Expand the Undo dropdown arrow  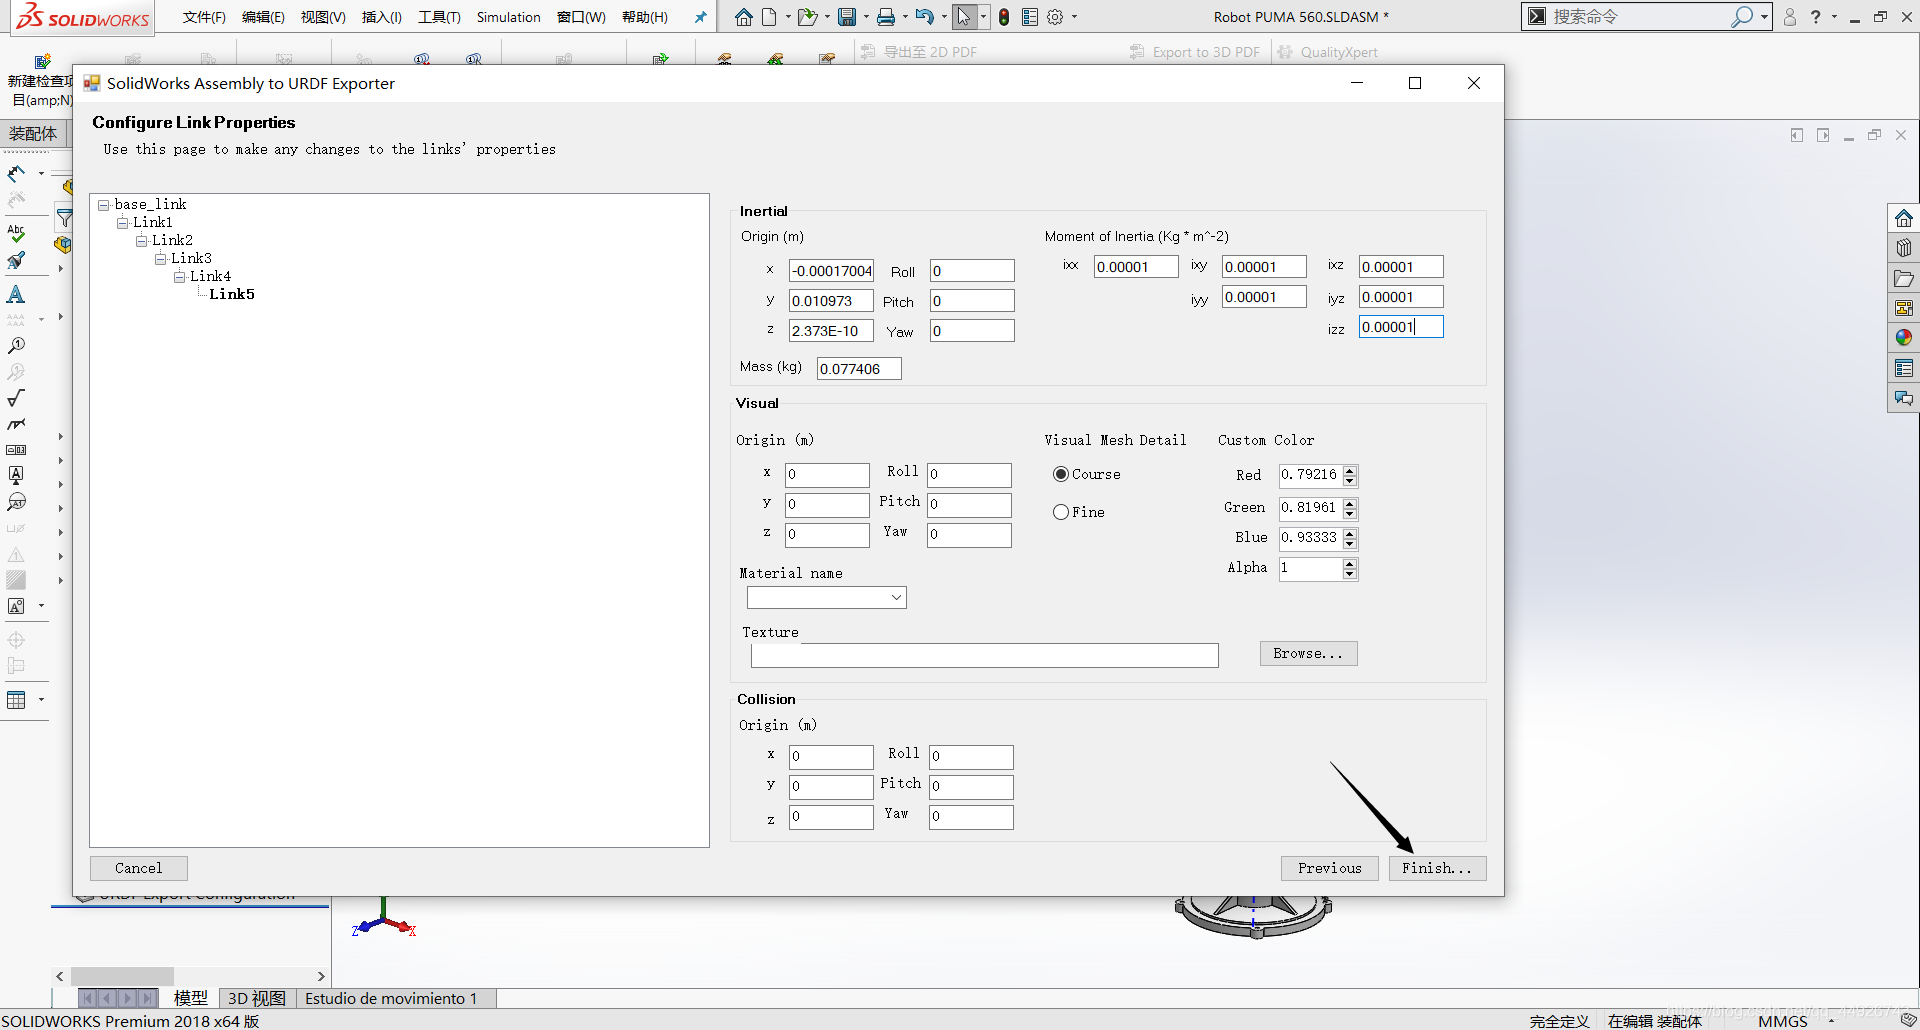944,17
